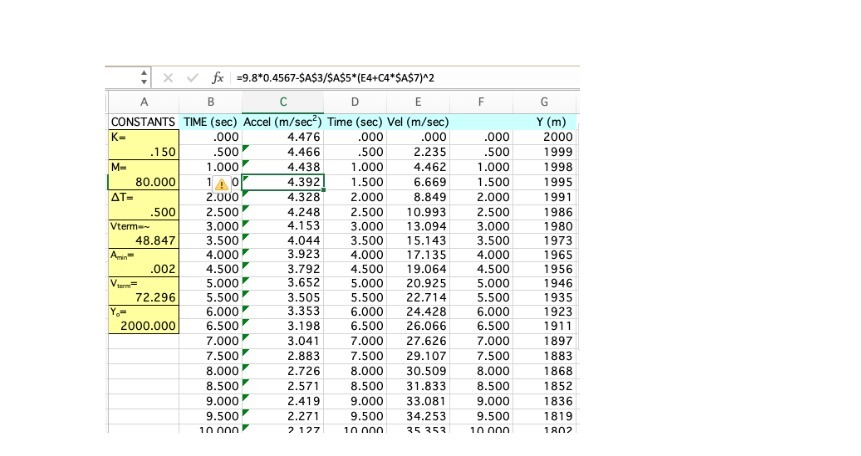Click the confirm checkmark in formula bar
Viewport: 861px width, 456px height.
[x=192, y=78]
